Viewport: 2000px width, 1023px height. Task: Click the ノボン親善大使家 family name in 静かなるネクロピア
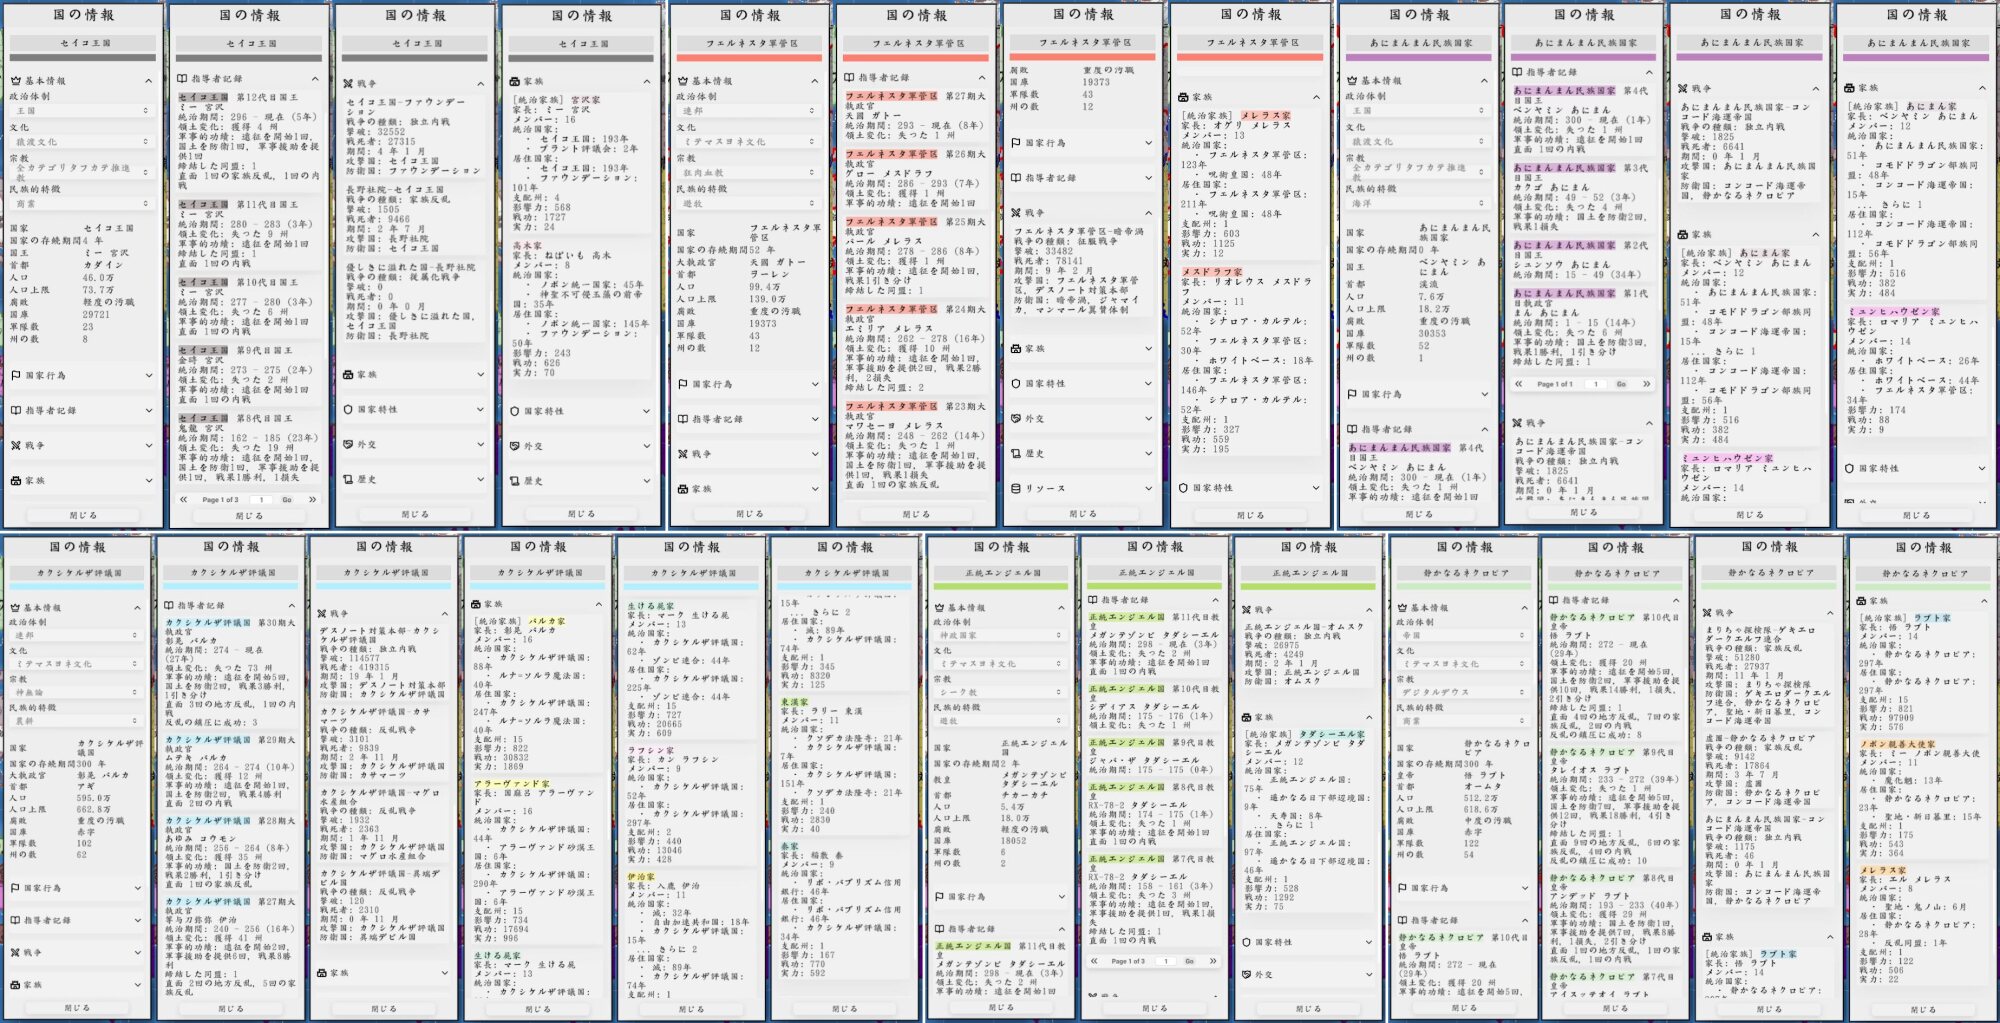coord(1897,744)
